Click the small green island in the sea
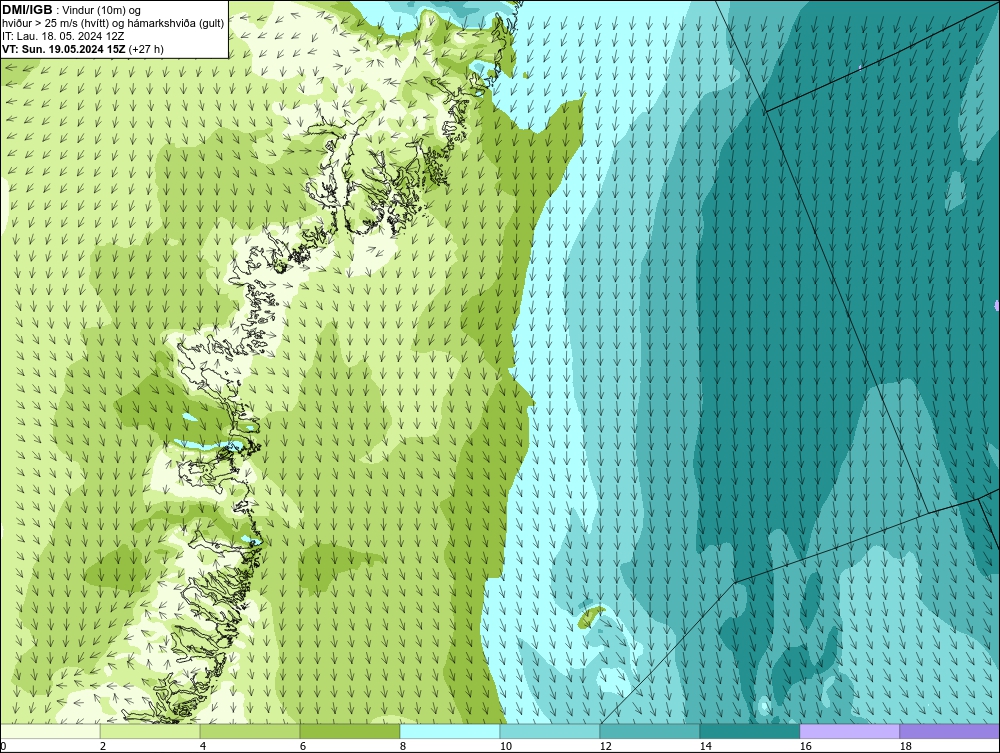This screenshot has width=1000, height=753. point(591,616)
